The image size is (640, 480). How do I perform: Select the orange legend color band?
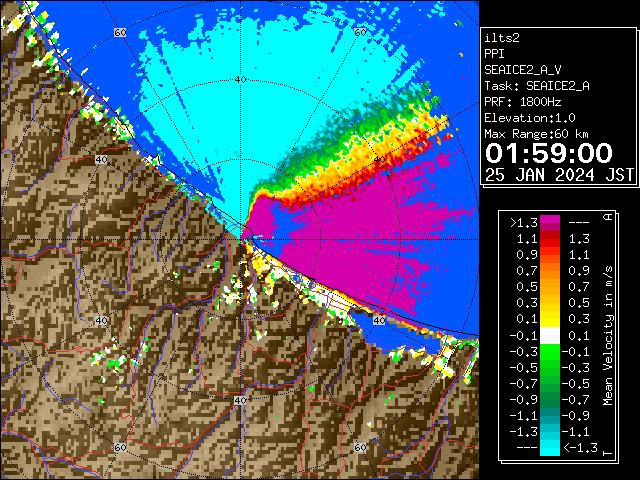tap(550, 271)
